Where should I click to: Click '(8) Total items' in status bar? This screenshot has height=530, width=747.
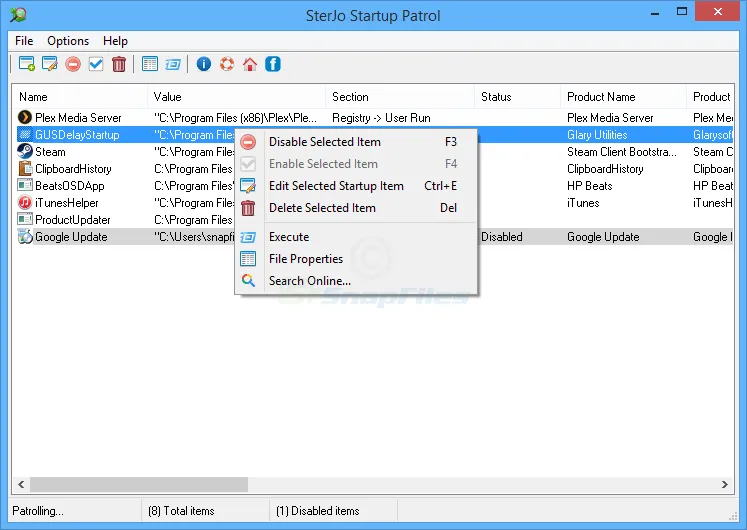click(x=181, y=511)
